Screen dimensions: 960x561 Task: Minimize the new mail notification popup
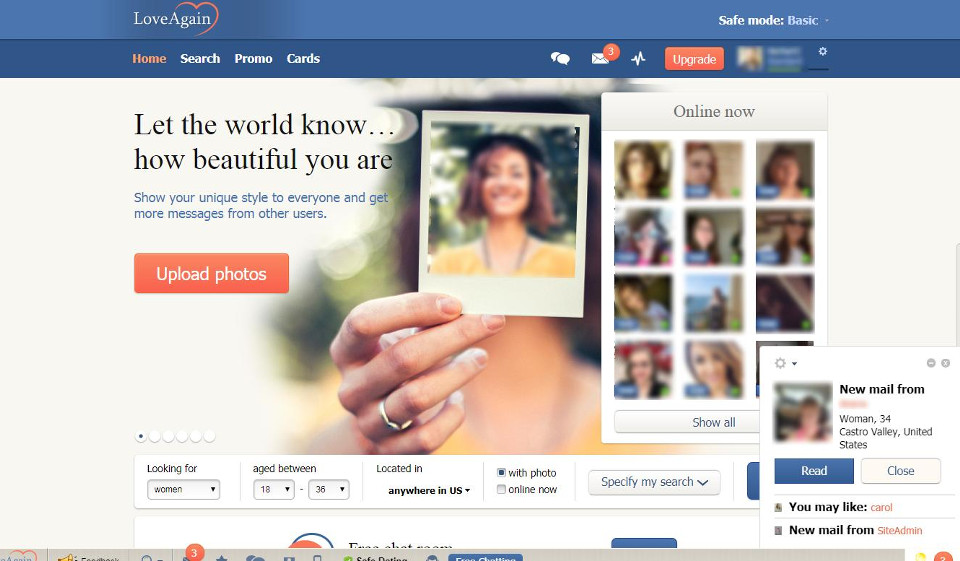(931, 363)
